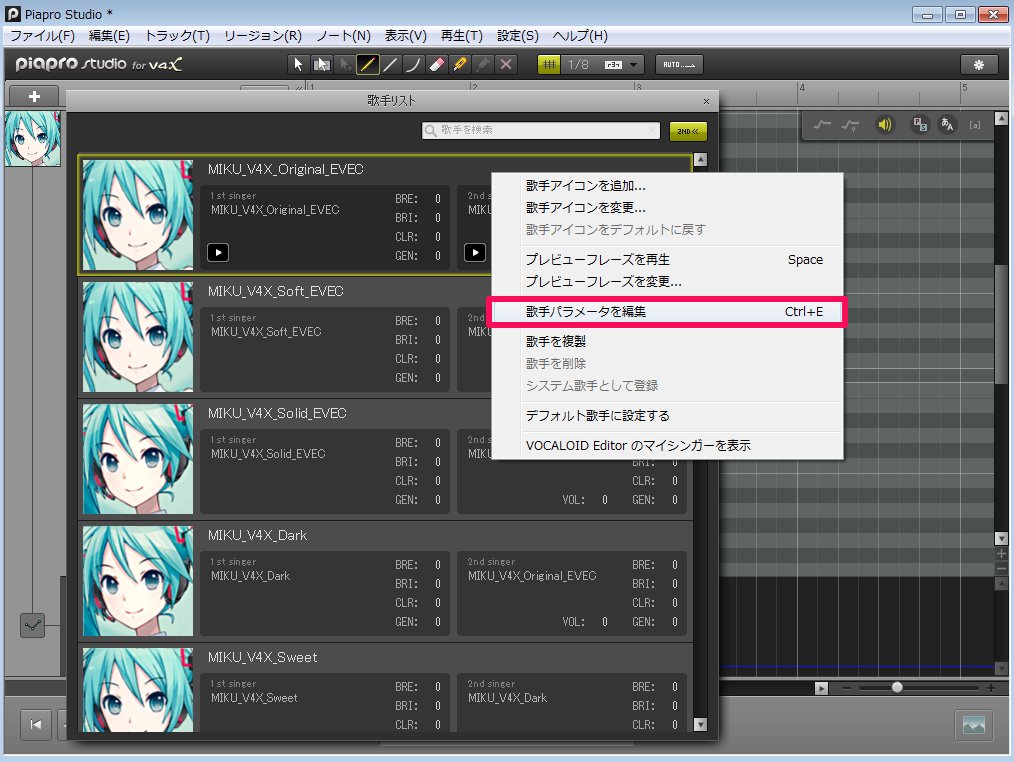Click horizontal scrollbar right arrow button
The image size is (1014, 762).
[x=821, y=688]
